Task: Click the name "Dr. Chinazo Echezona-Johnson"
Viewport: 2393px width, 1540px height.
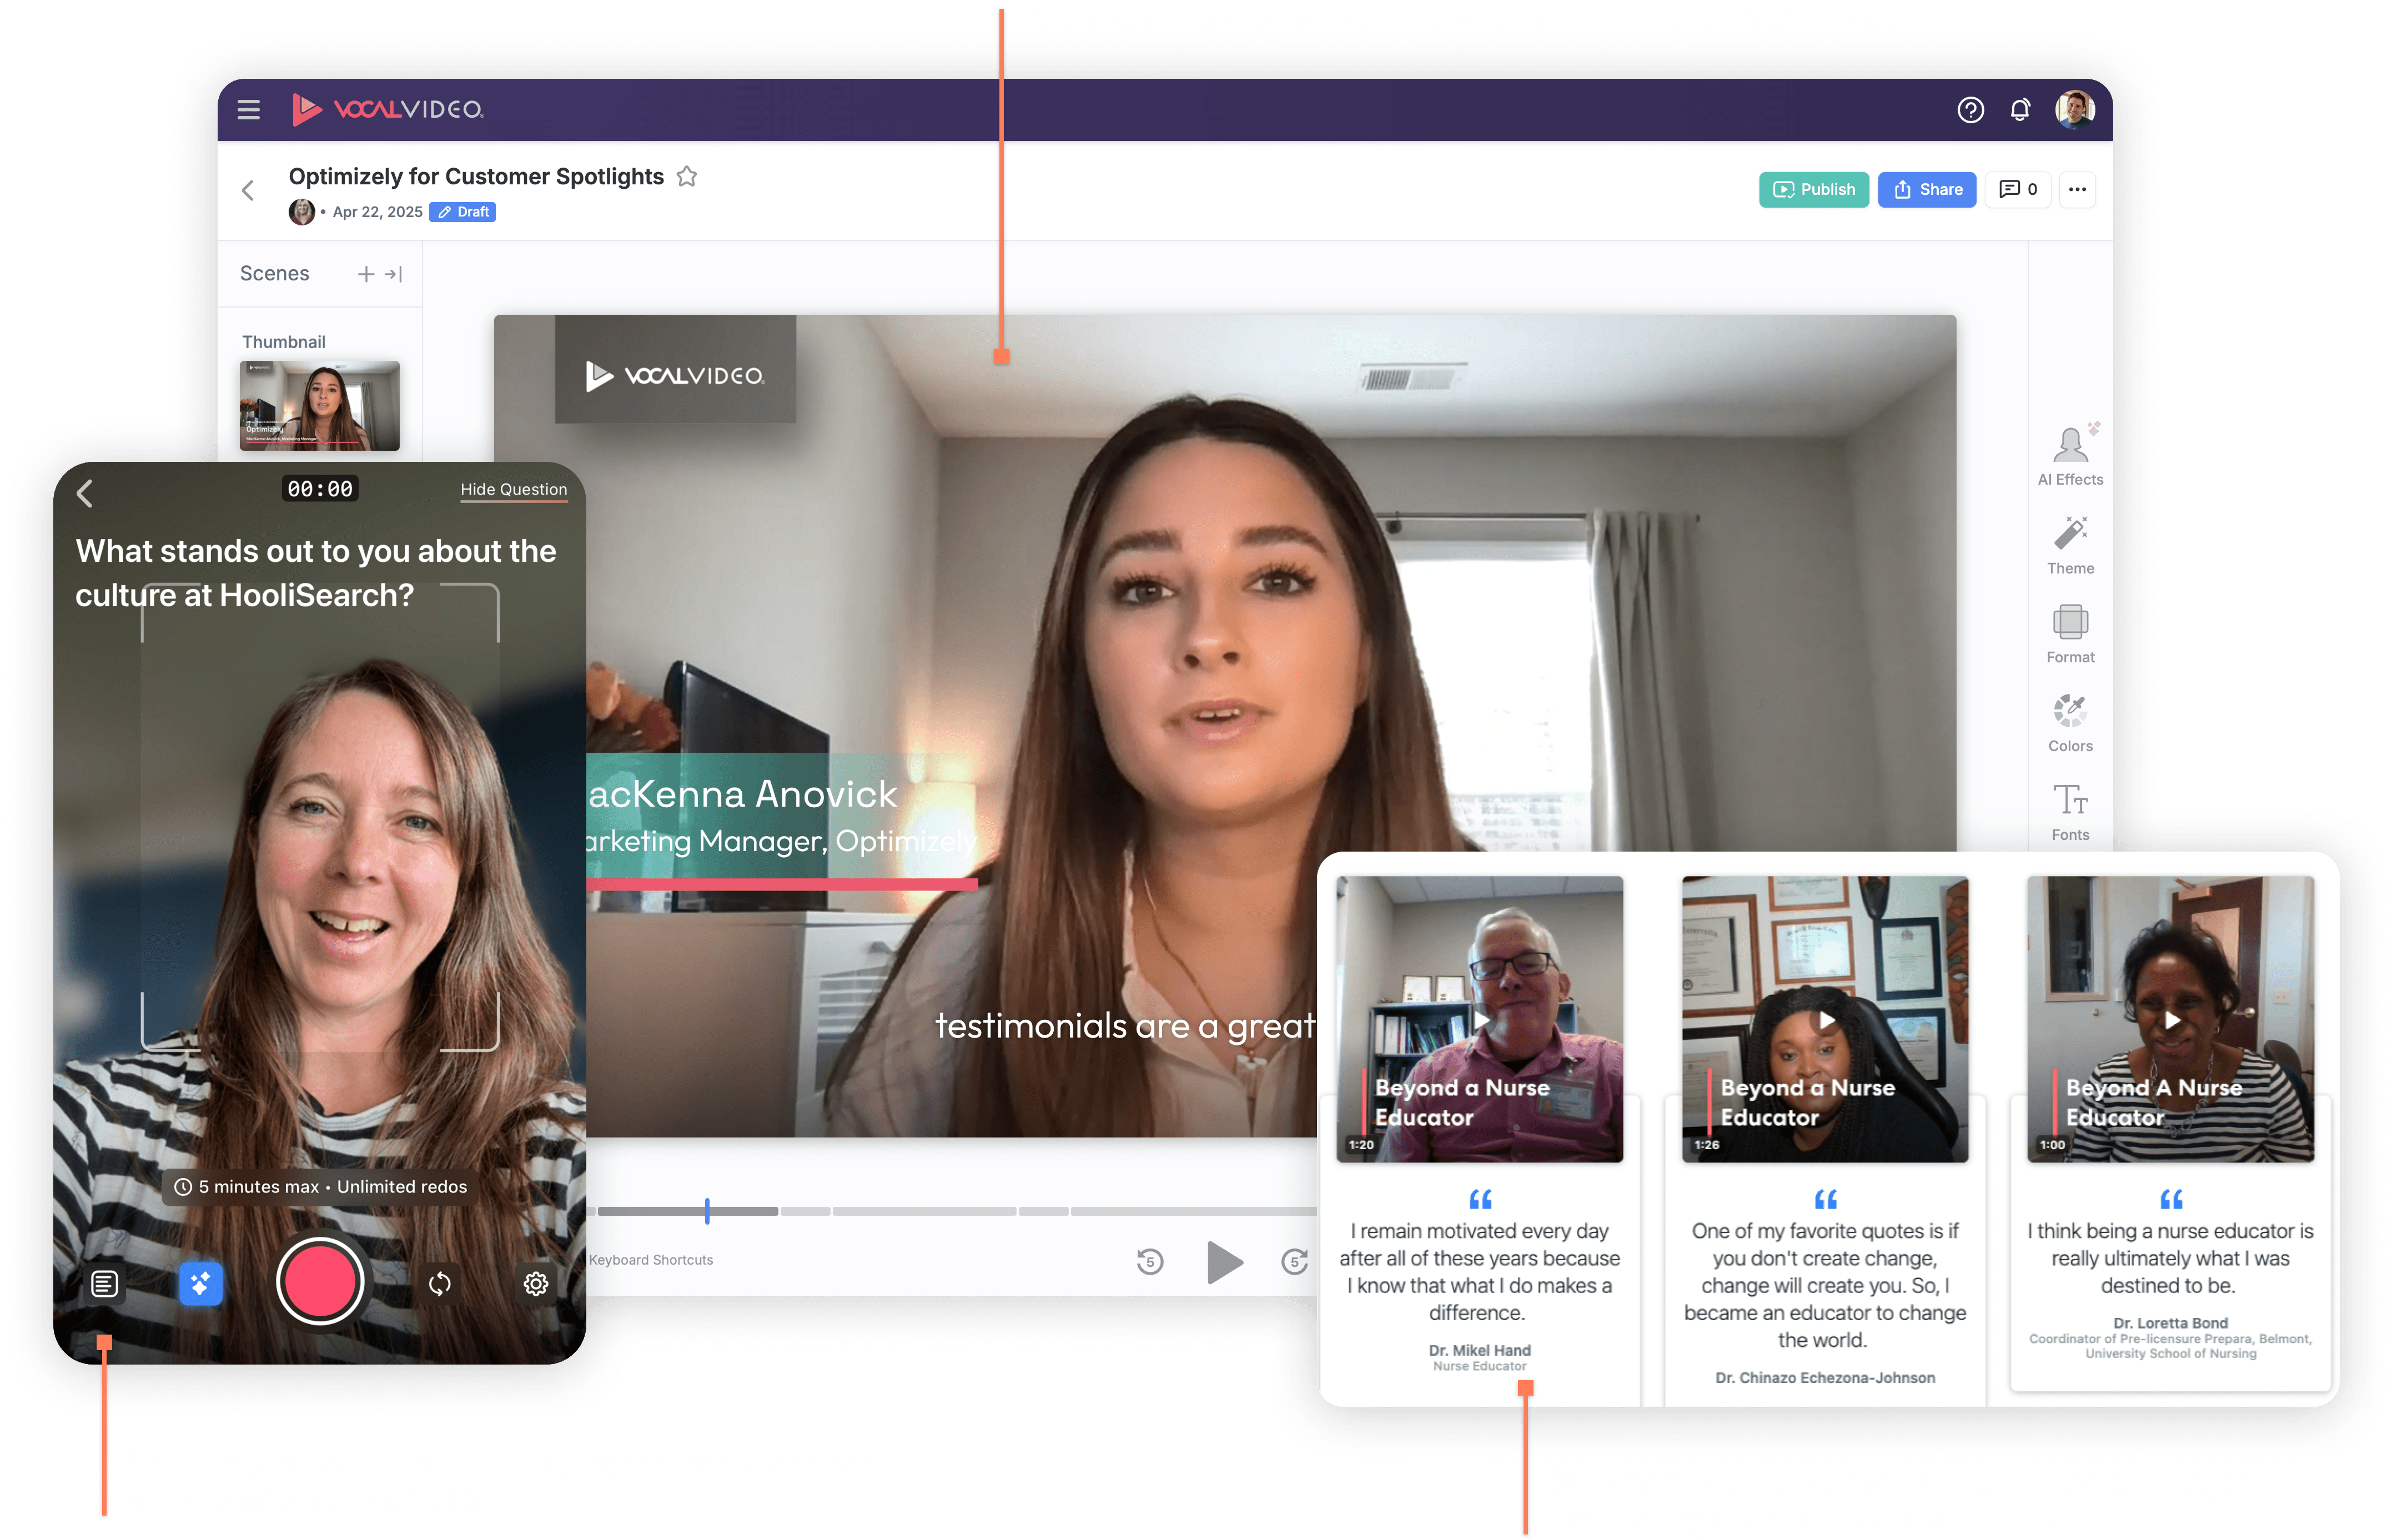Action: pyautogui.click(x=1825, y=1378)
